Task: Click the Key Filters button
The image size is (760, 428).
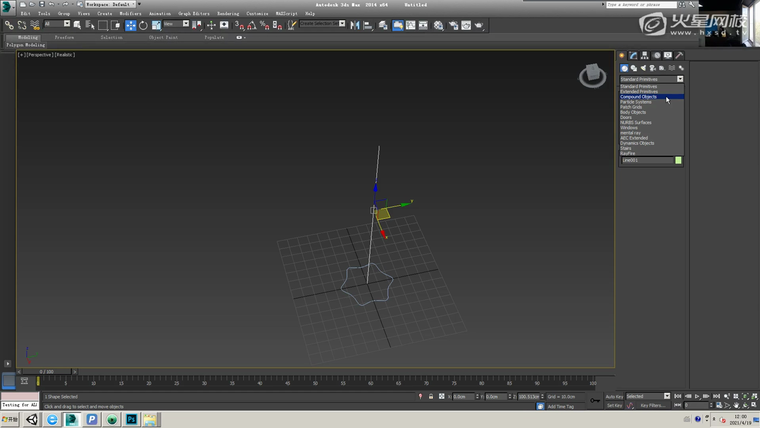Action: [x=653, y=405]
